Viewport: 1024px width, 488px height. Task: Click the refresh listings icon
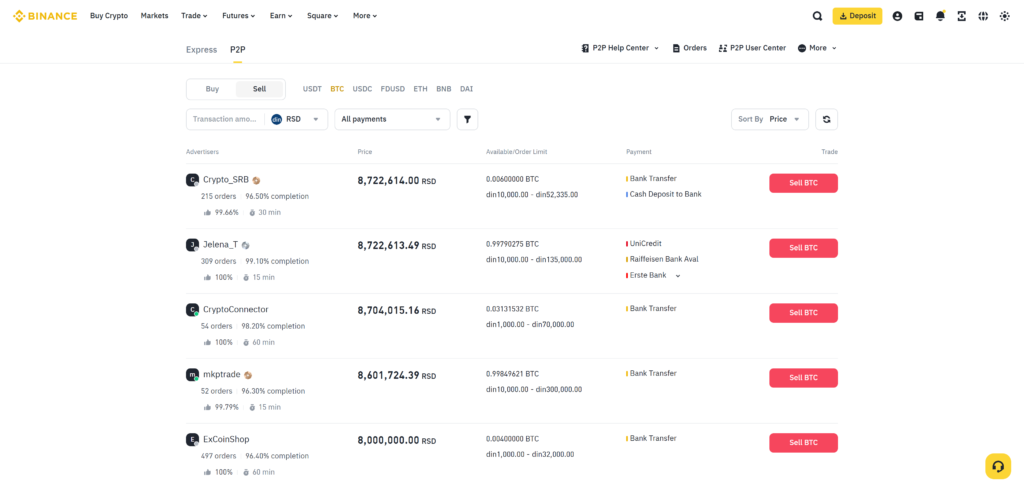[x=827, y=119]
